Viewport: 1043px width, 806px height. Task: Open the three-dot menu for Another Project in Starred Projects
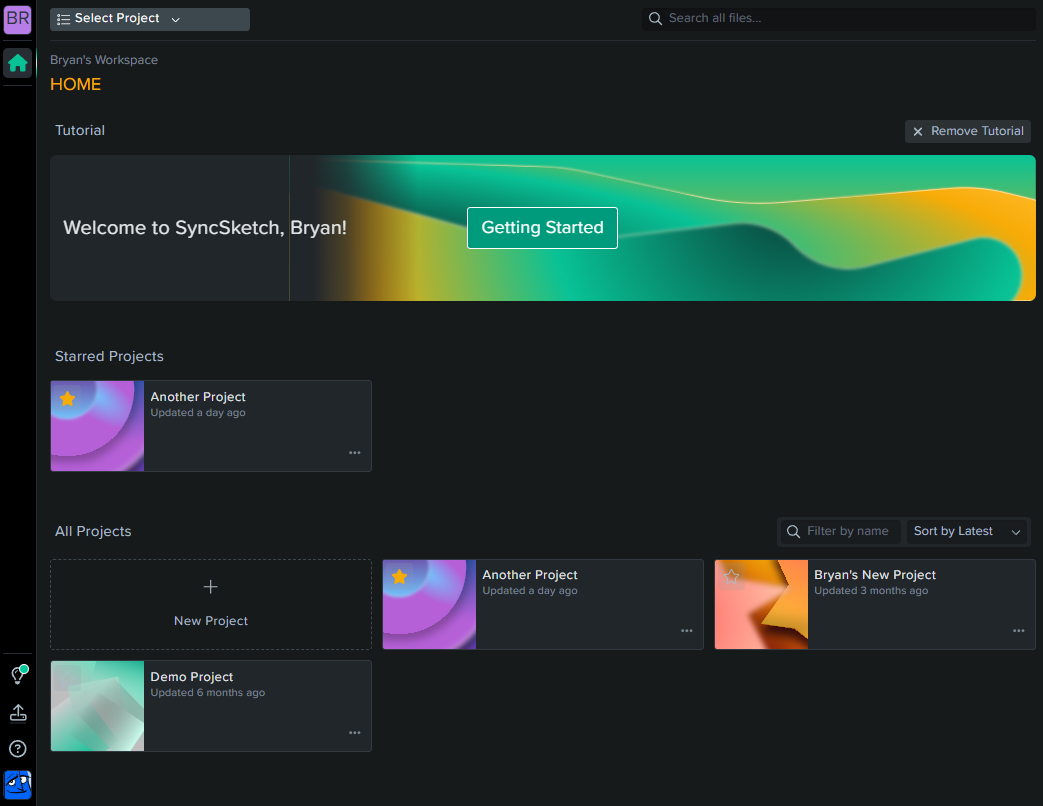(355, 453)
